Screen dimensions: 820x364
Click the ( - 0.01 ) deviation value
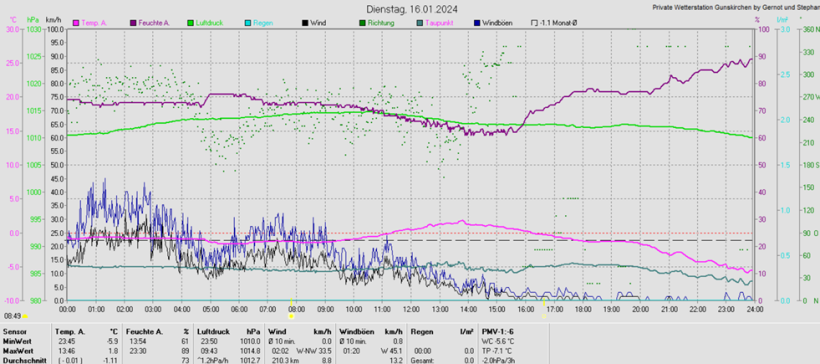click(70, 360)
